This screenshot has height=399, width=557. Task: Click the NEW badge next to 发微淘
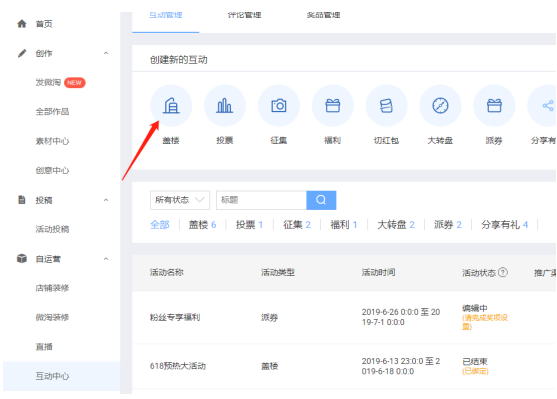click(x=75, y=83)
